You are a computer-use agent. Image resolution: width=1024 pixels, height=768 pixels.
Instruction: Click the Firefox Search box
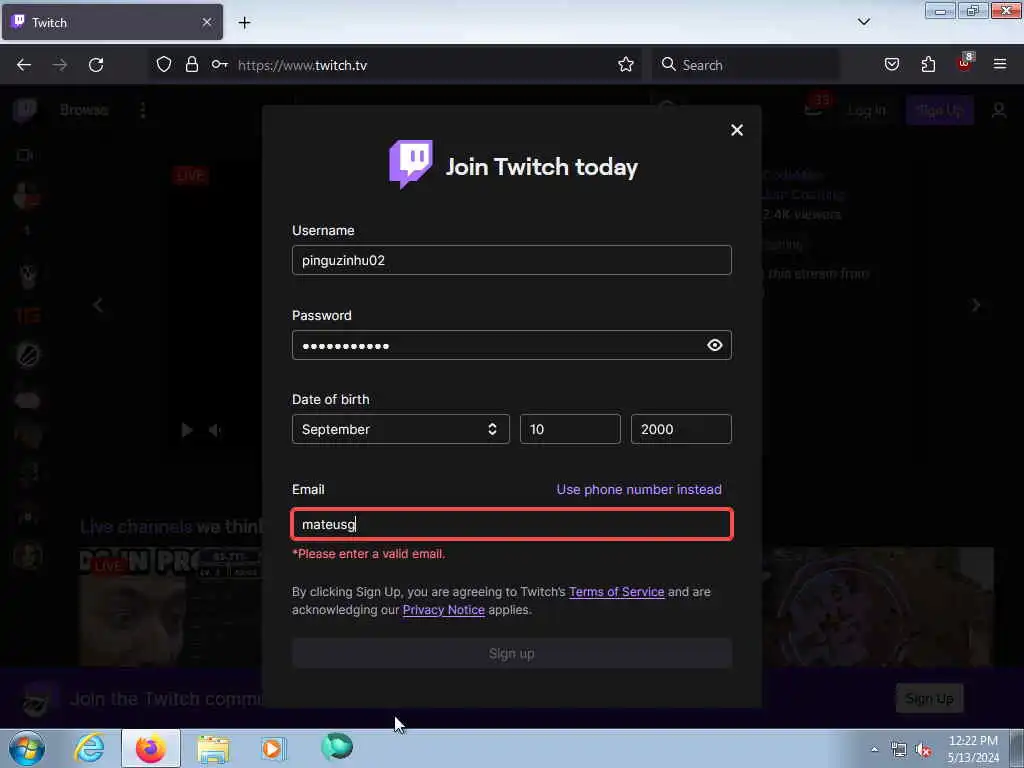(746, 65)
